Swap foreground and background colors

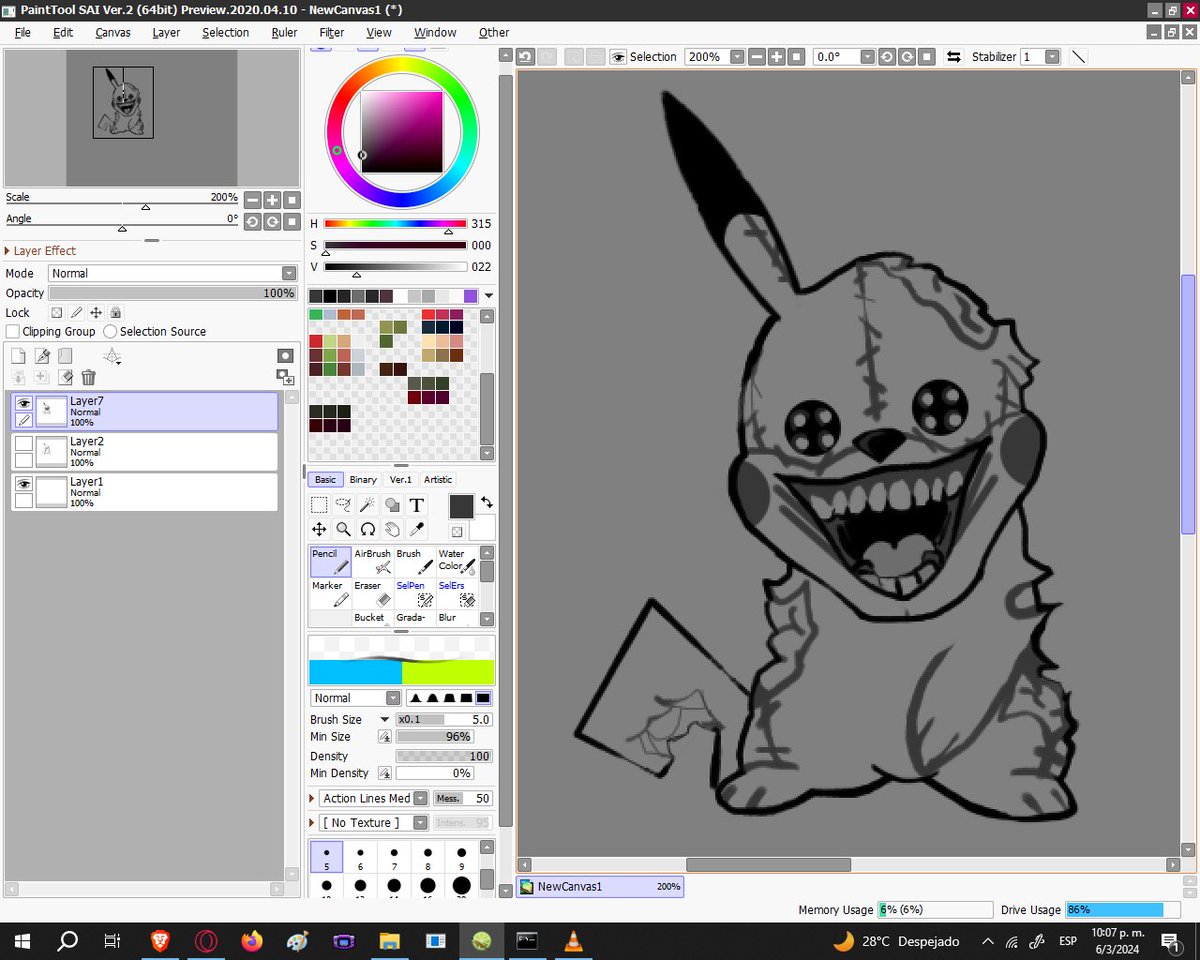[486, 502]
